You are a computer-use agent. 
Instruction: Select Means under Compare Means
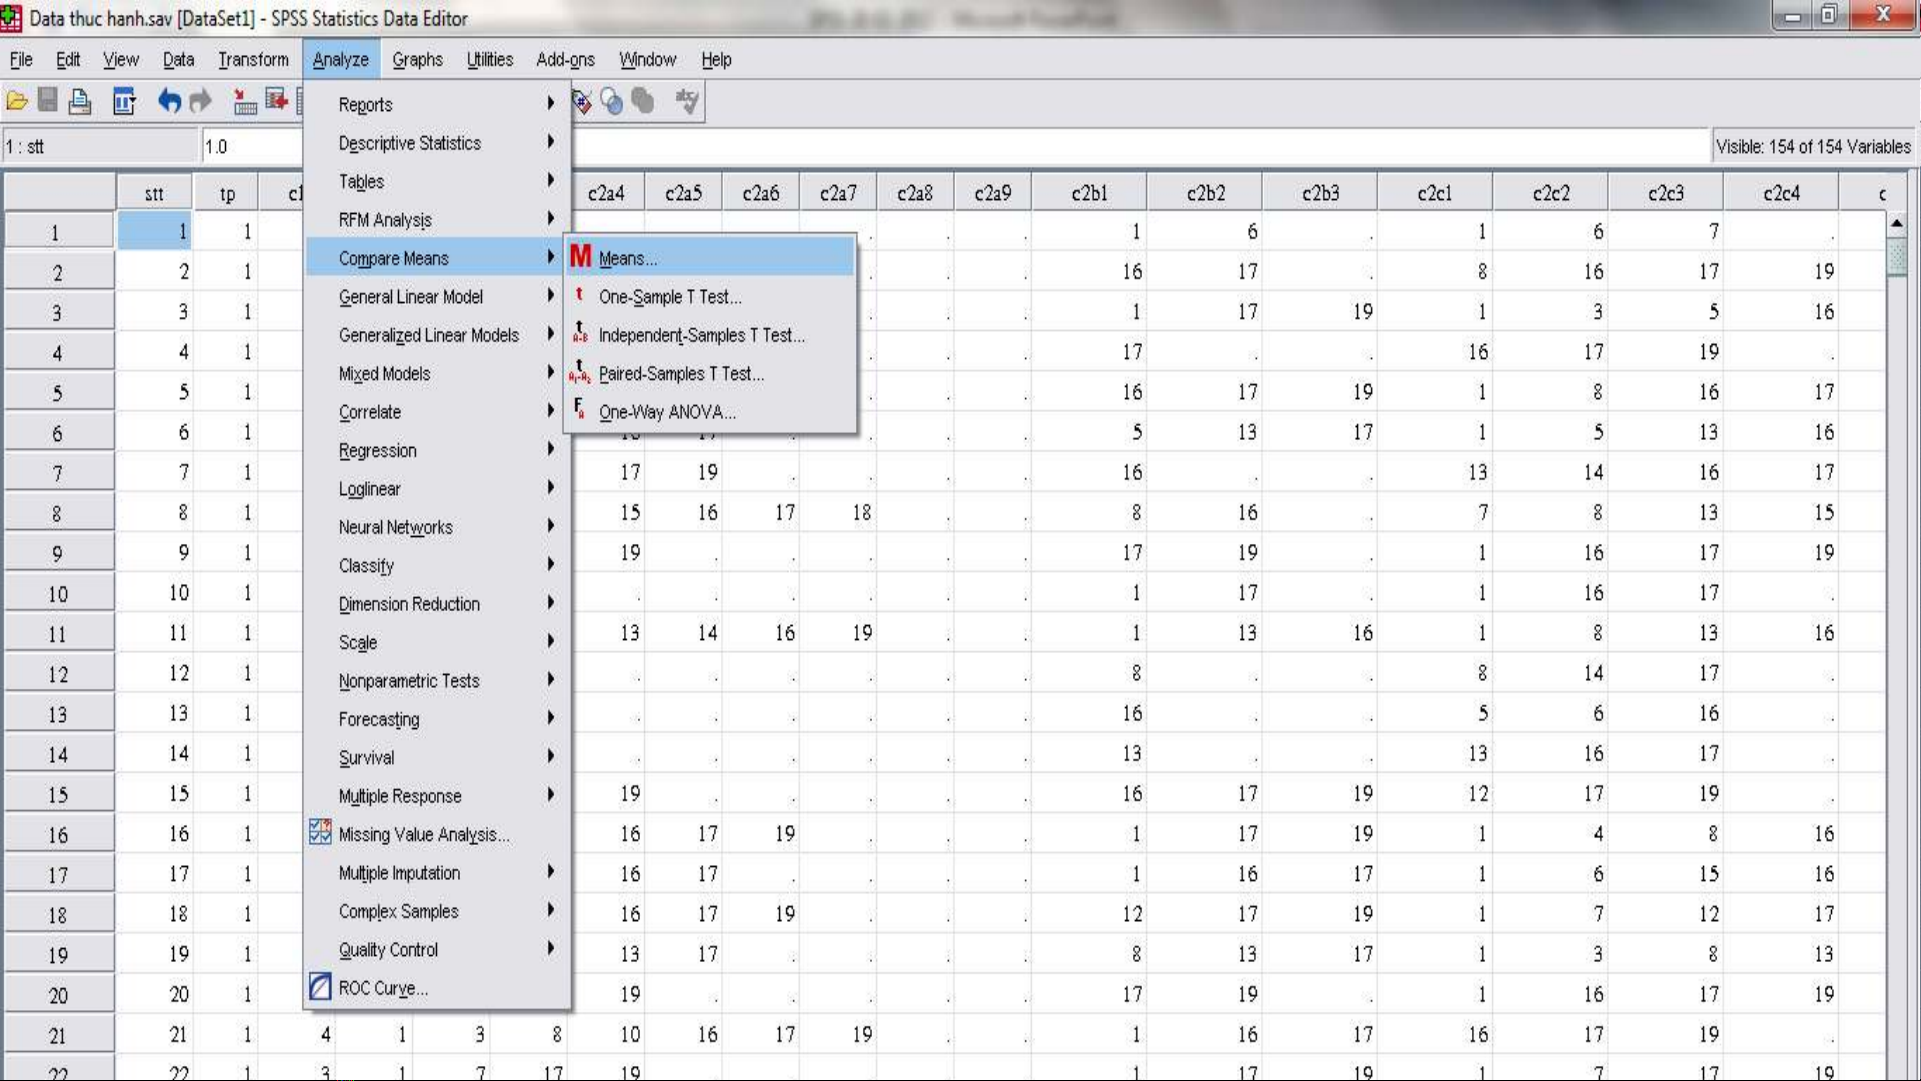(627, 258)
